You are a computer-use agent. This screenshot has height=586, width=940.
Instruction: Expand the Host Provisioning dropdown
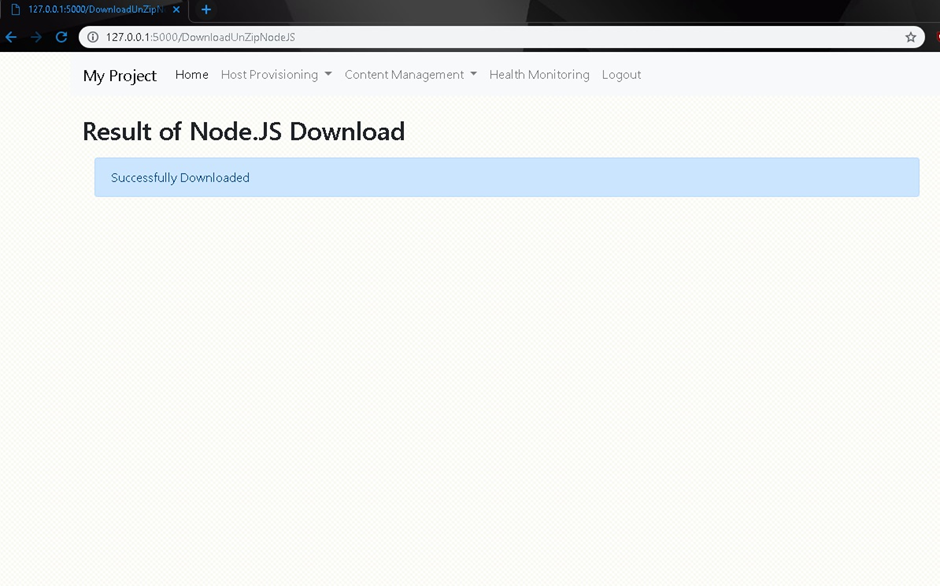(270, 74)
